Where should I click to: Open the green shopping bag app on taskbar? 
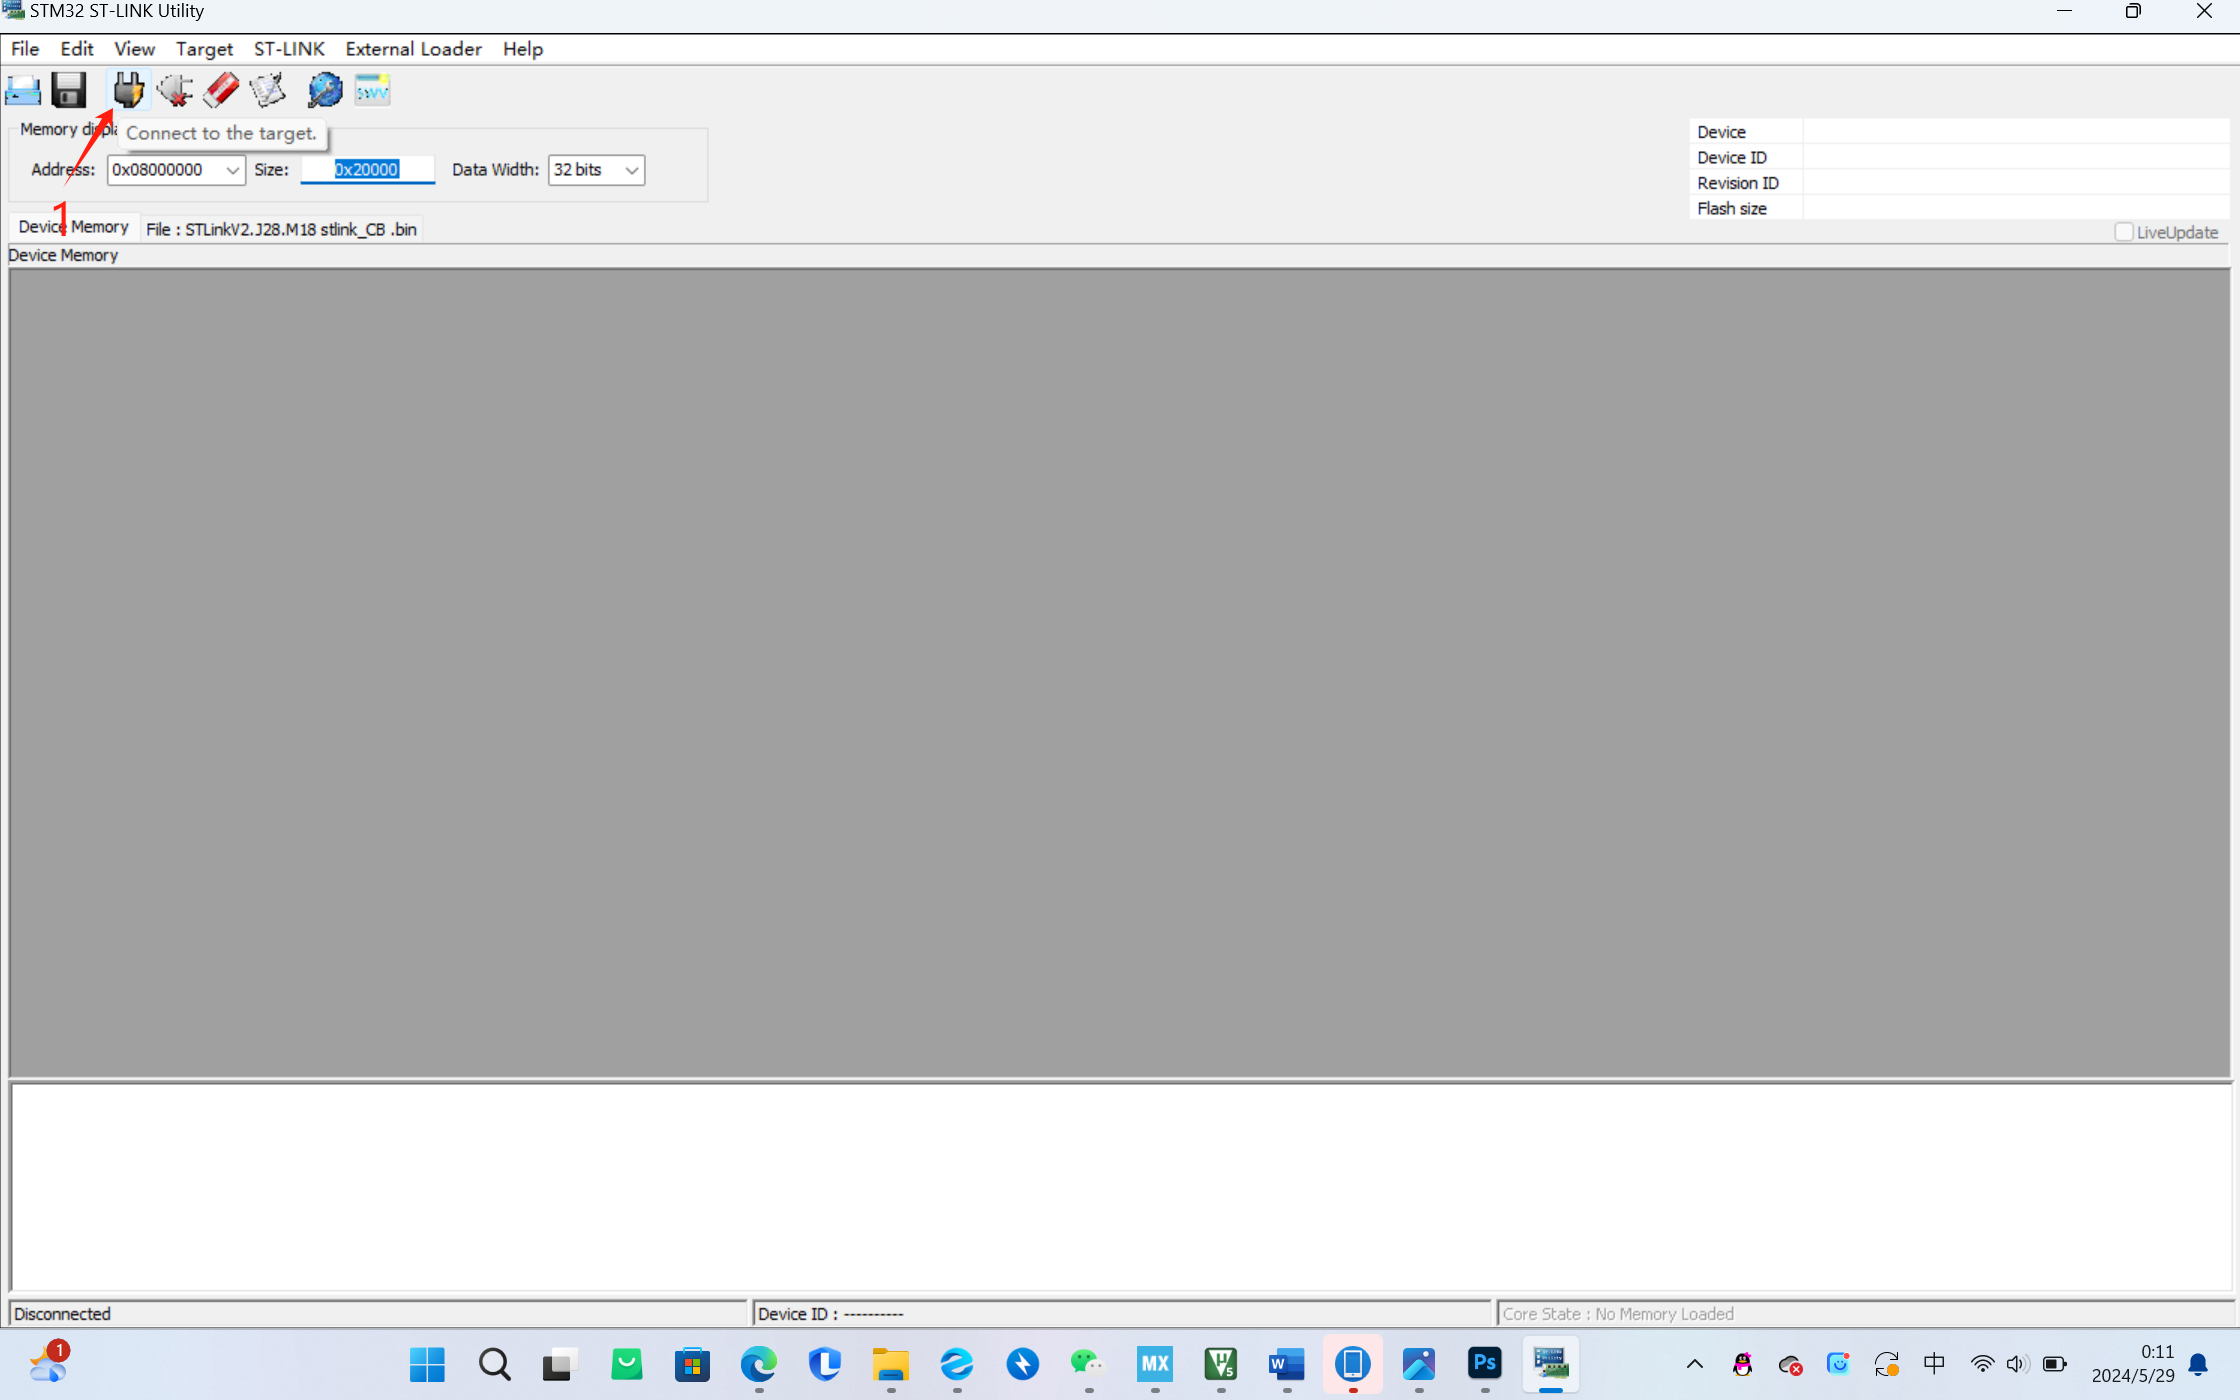[626, 1364]
